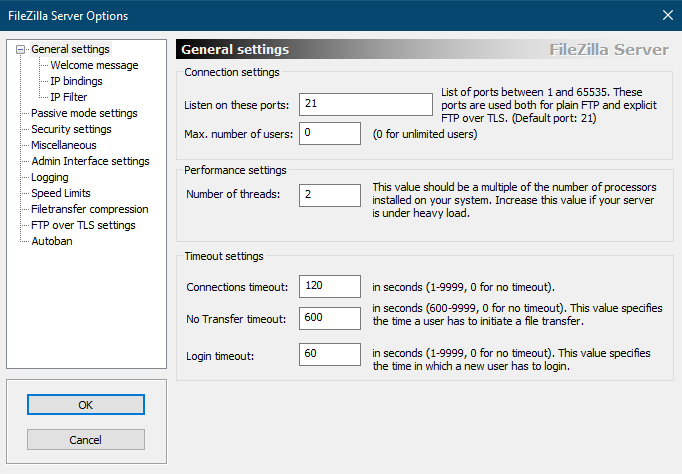The width and height of the screenshot is (682, 474).
Task: Focus the Max. number of users field
Action: pos(330,133)
